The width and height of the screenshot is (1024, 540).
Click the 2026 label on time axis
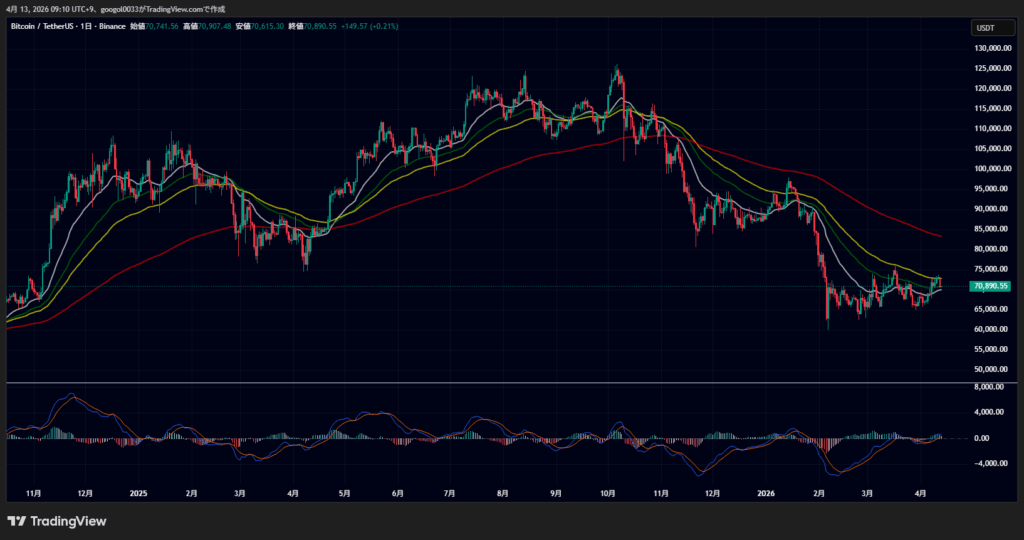pos(765,494)
